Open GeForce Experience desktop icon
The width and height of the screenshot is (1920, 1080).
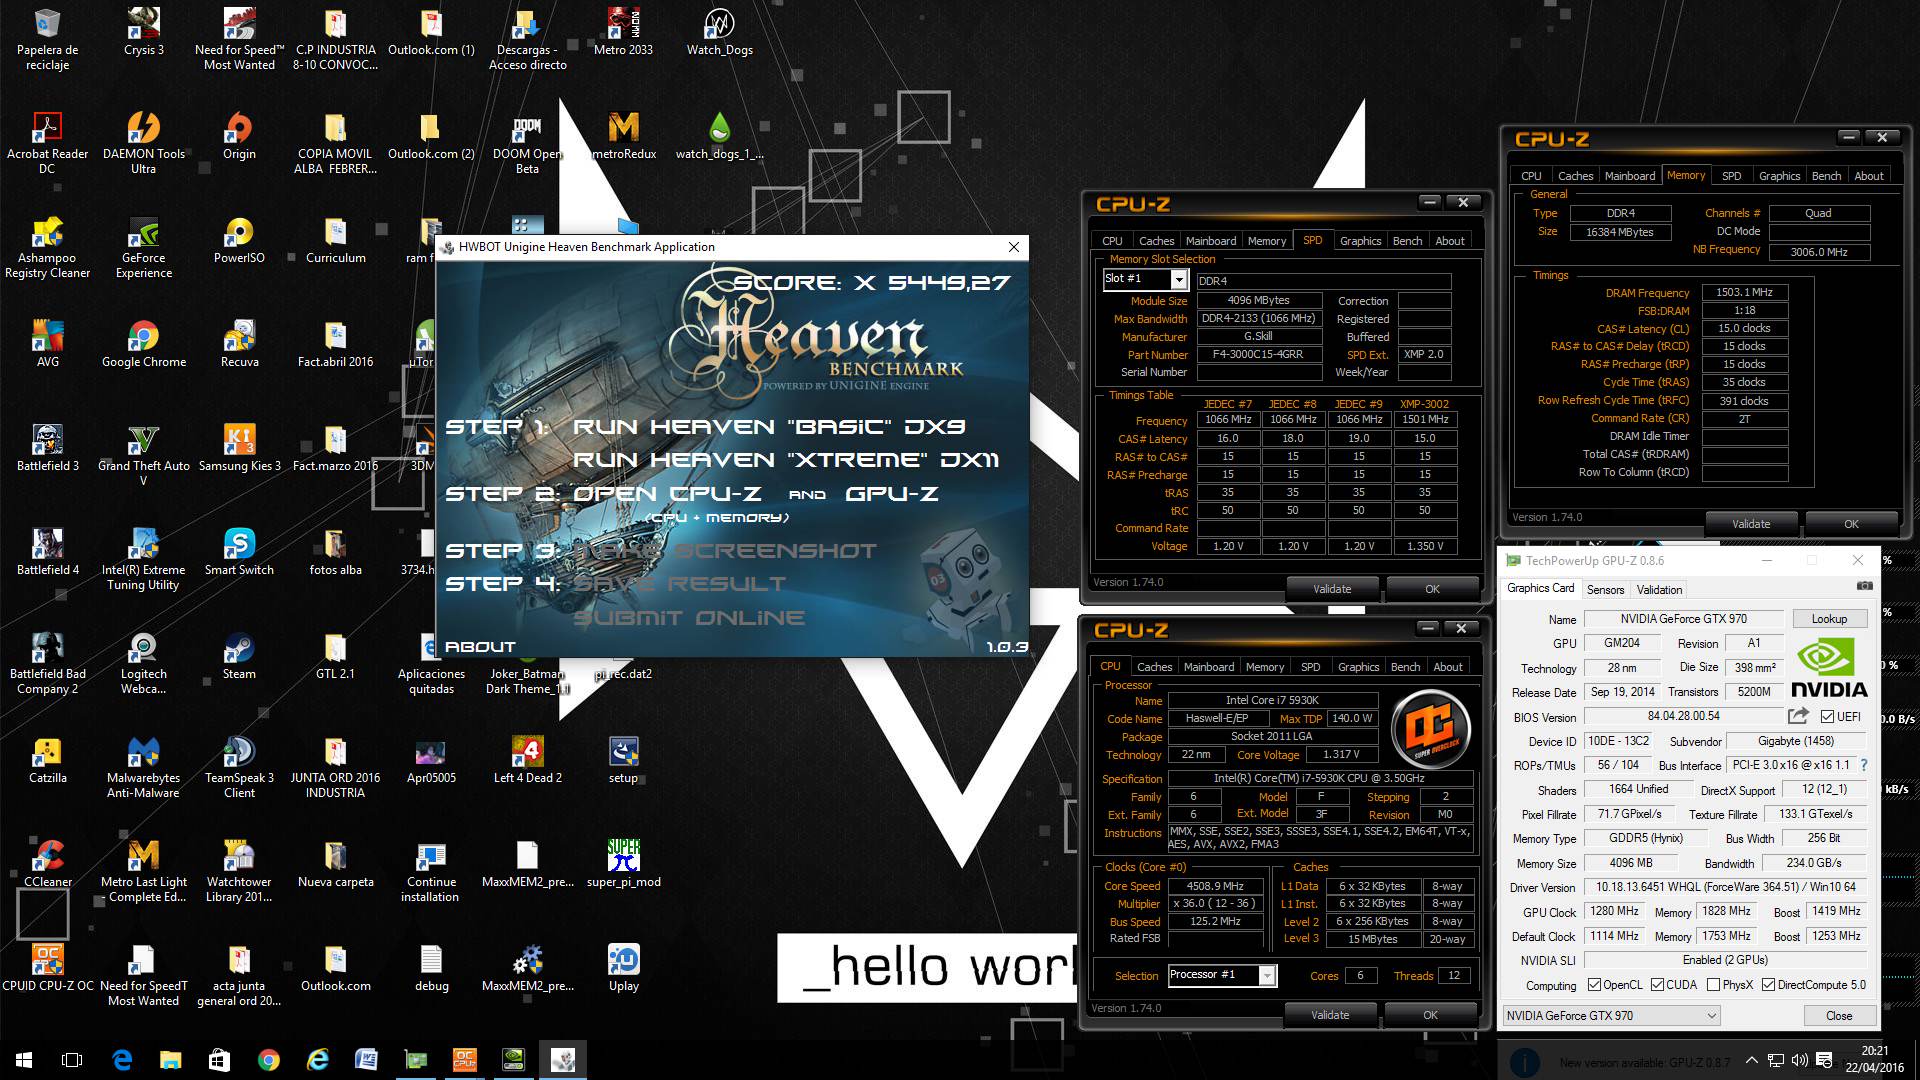coord(143,247)
